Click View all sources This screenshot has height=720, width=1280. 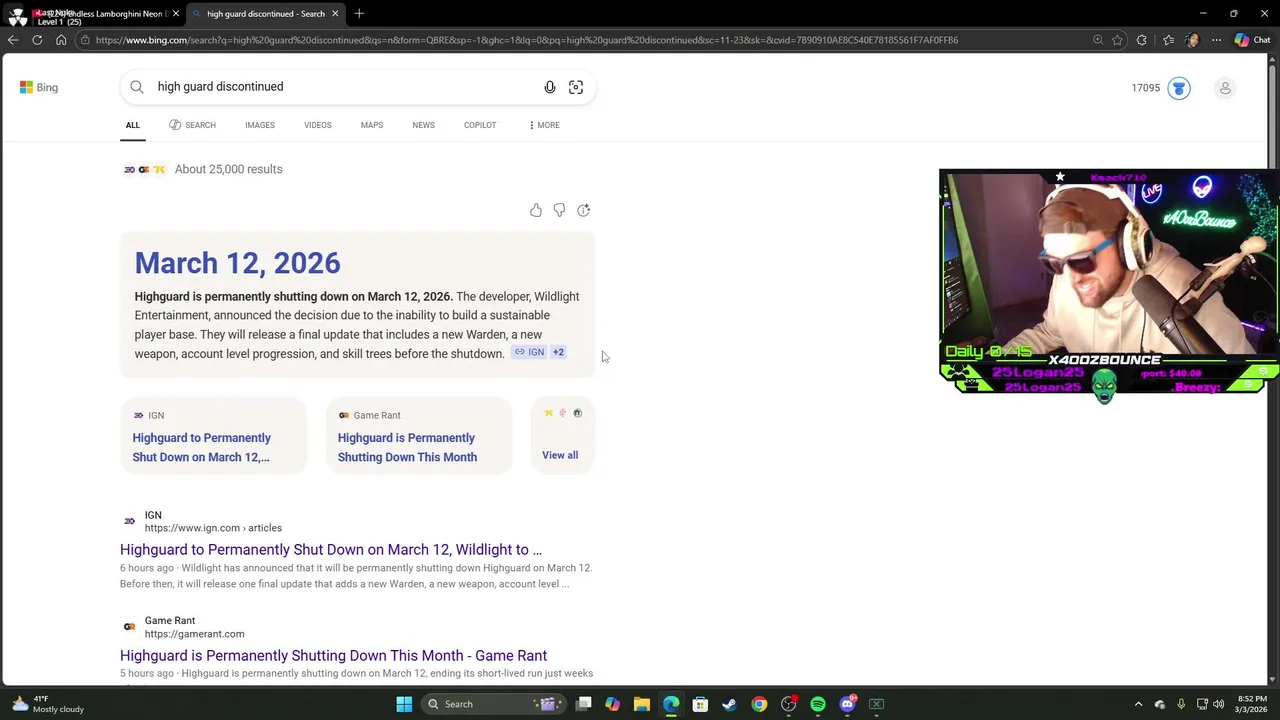[560, 455]
